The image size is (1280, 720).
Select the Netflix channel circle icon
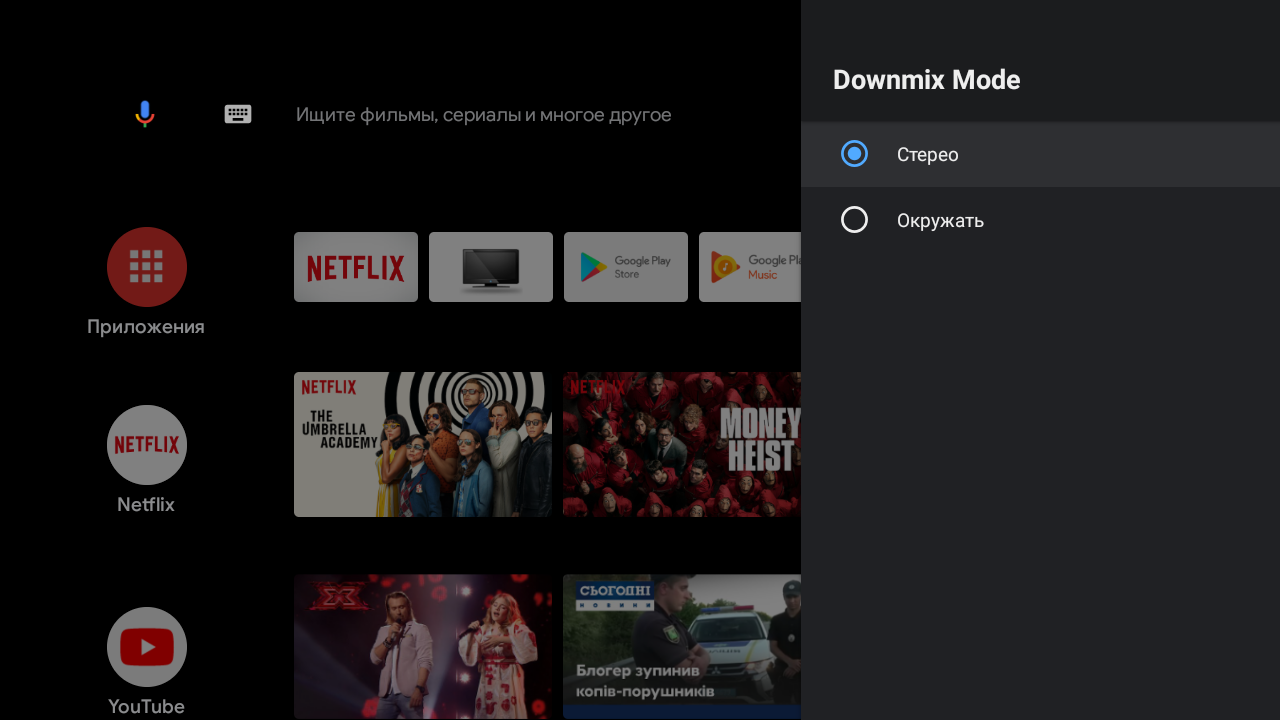coord(147,445)
